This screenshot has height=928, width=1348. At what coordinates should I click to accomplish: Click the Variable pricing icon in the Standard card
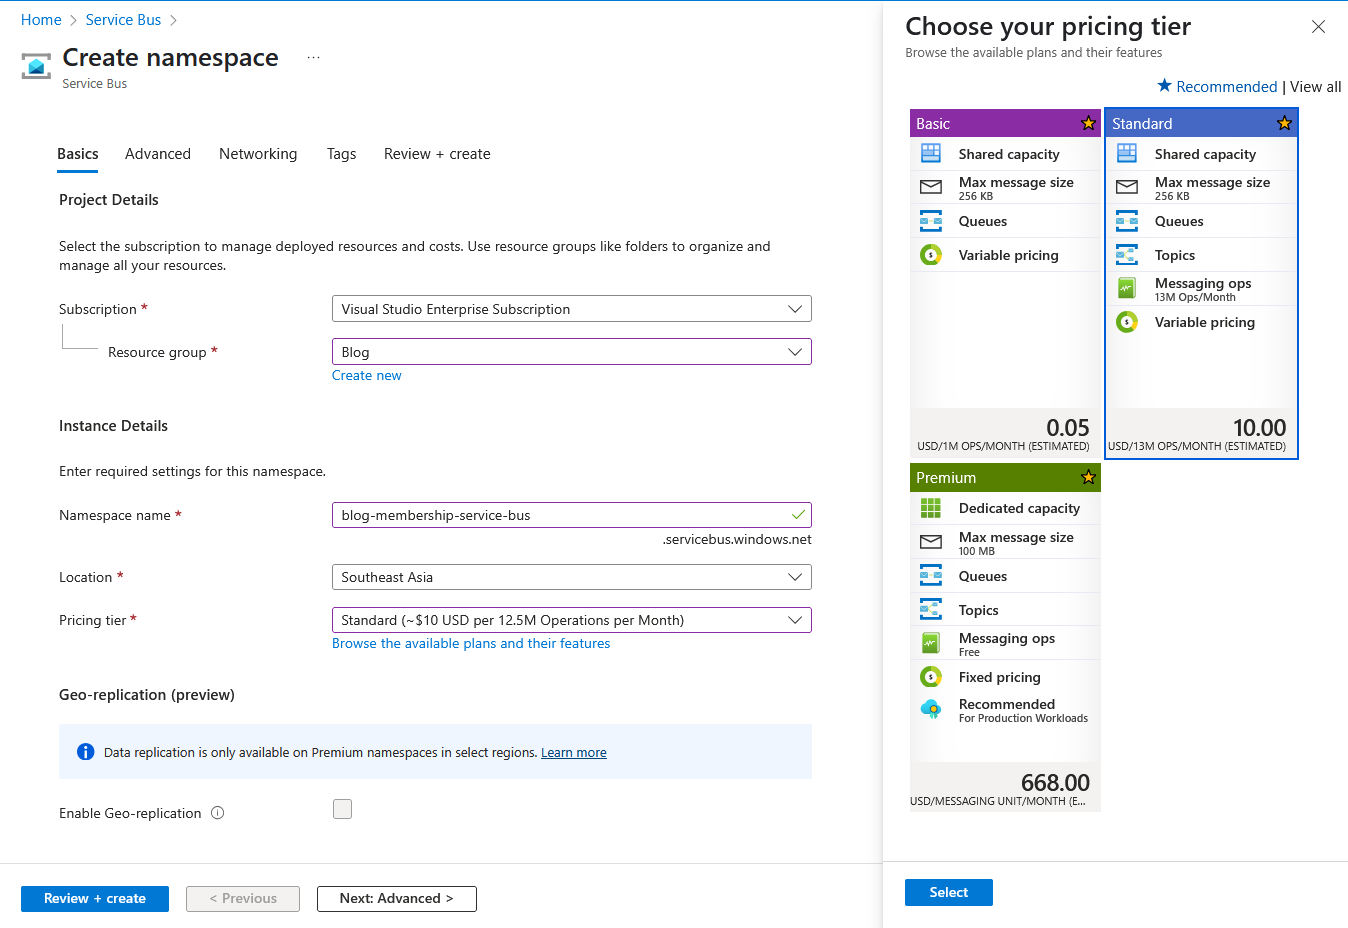click(1127, 322)
